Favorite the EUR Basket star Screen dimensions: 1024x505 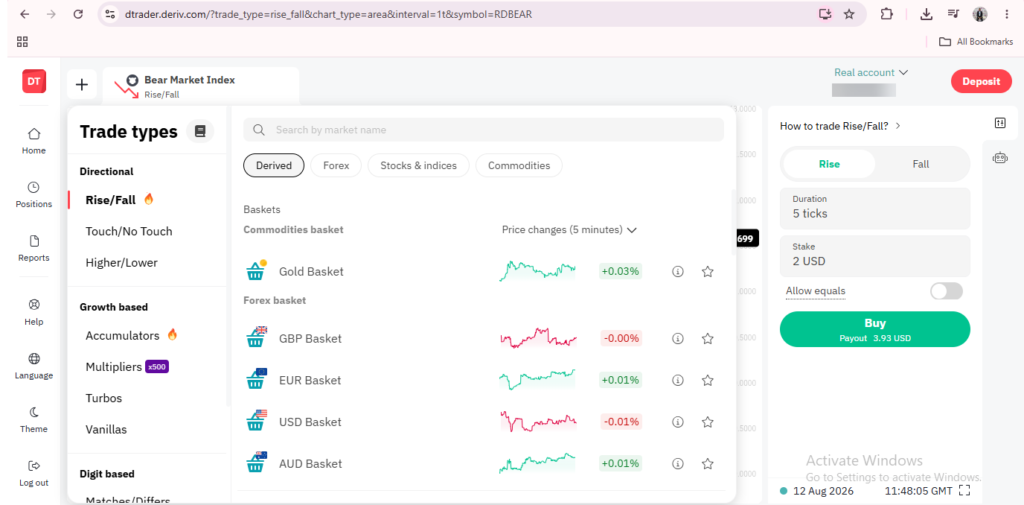(x=707, y=380)
